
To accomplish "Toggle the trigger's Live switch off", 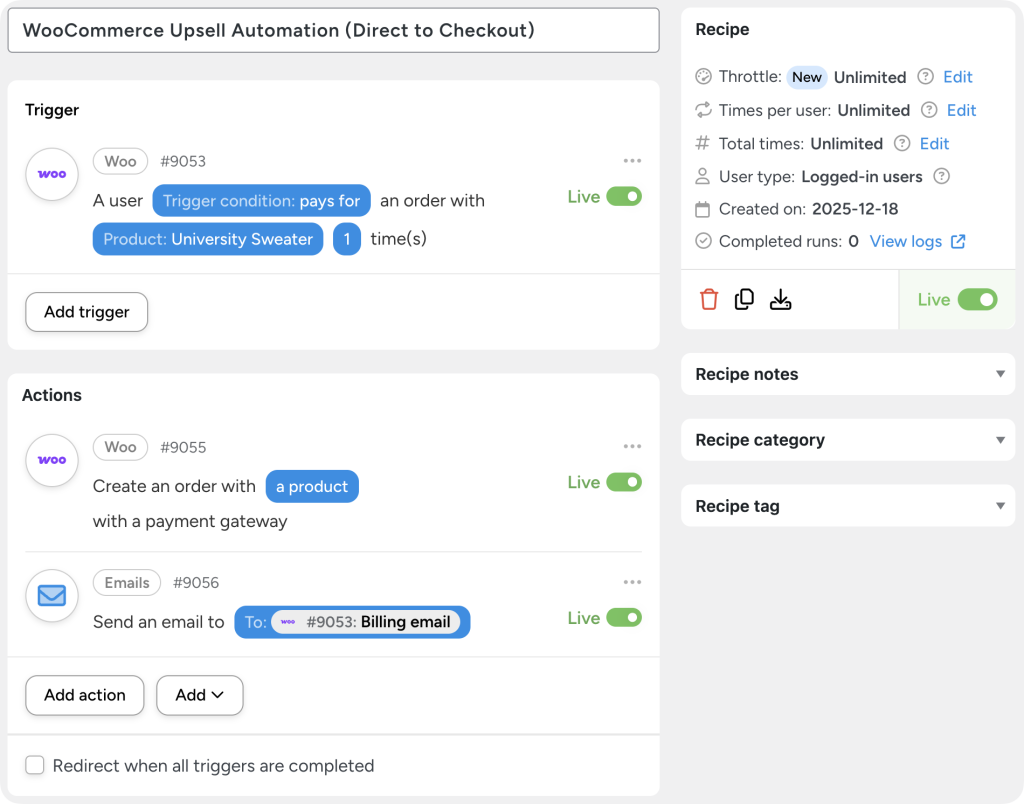I will click(x=623, y=197).
